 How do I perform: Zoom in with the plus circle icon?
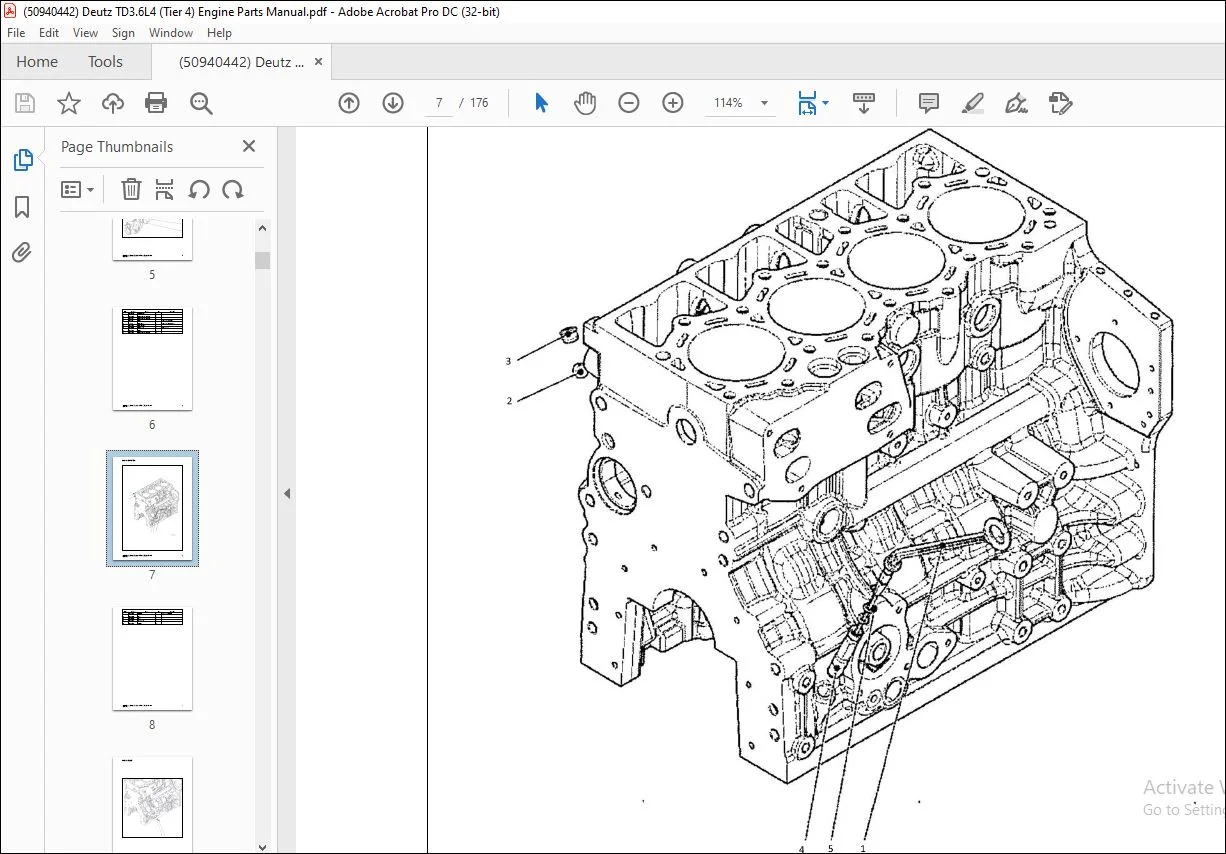tap(673, 103)
